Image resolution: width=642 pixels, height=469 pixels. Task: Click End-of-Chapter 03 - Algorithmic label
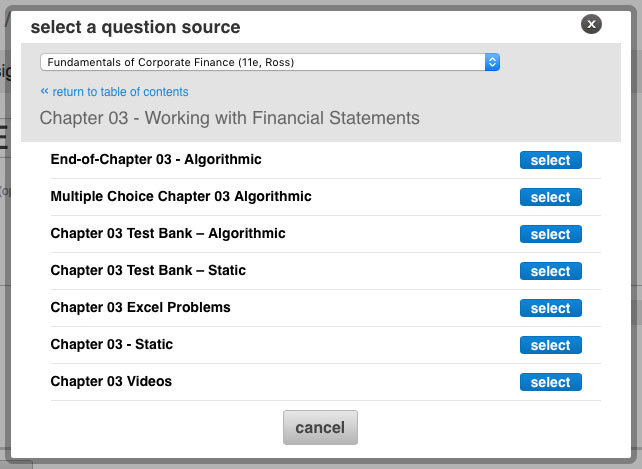coord(156,159)
